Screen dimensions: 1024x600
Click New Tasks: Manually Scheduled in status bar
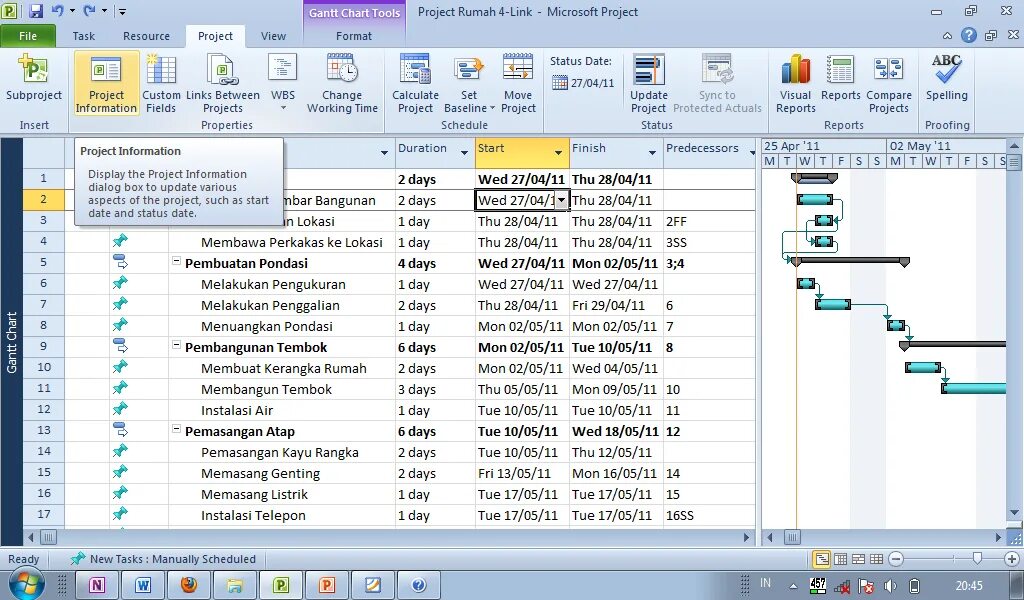point(164,559)
